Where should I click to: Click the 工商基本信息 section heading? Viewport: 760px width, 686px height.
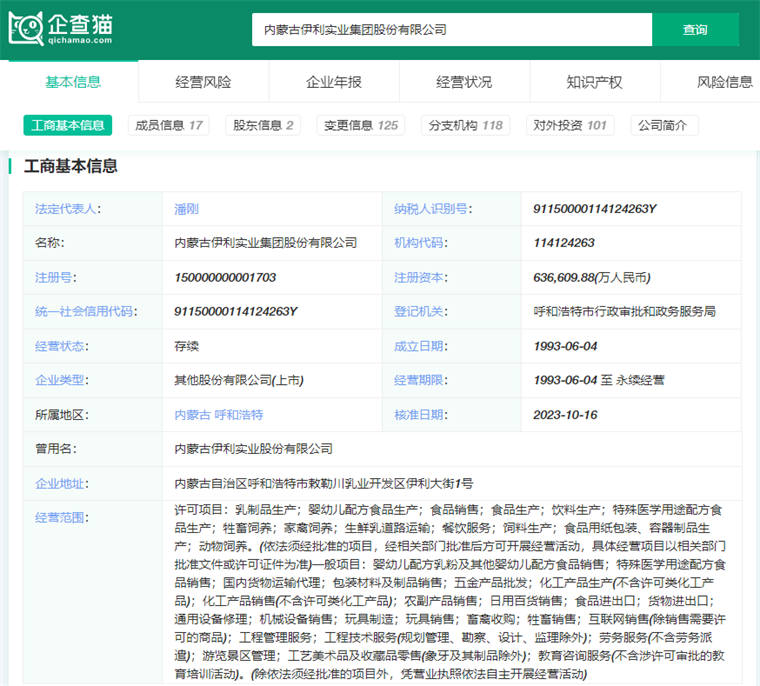tap(71, 166)
